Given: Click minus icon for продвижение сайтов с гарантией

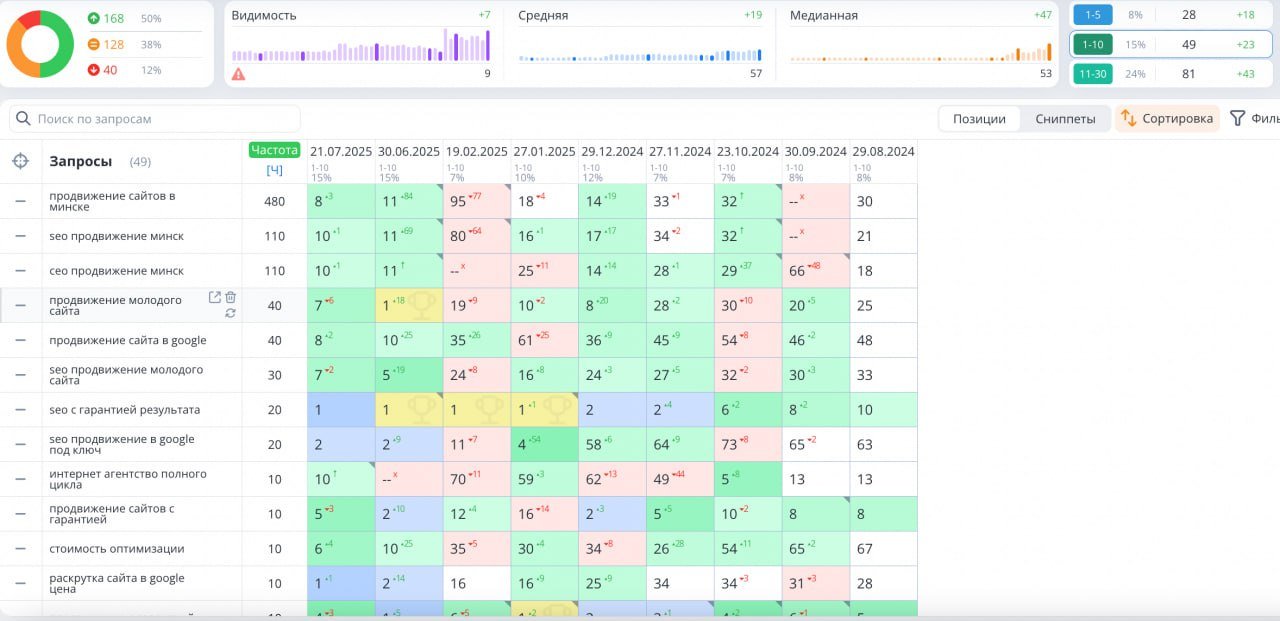Looking at the screenshot, I should pyautogui.click(x=20, y=514).
